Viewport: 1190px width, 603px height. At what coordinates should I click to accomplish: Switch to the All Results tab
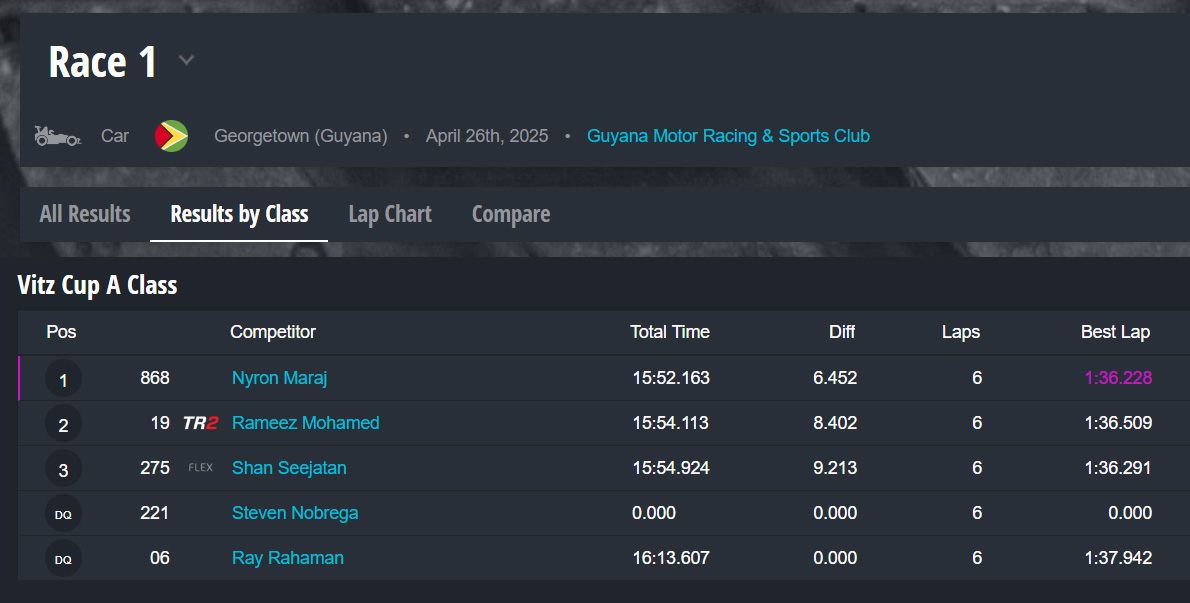pos(85,214)
